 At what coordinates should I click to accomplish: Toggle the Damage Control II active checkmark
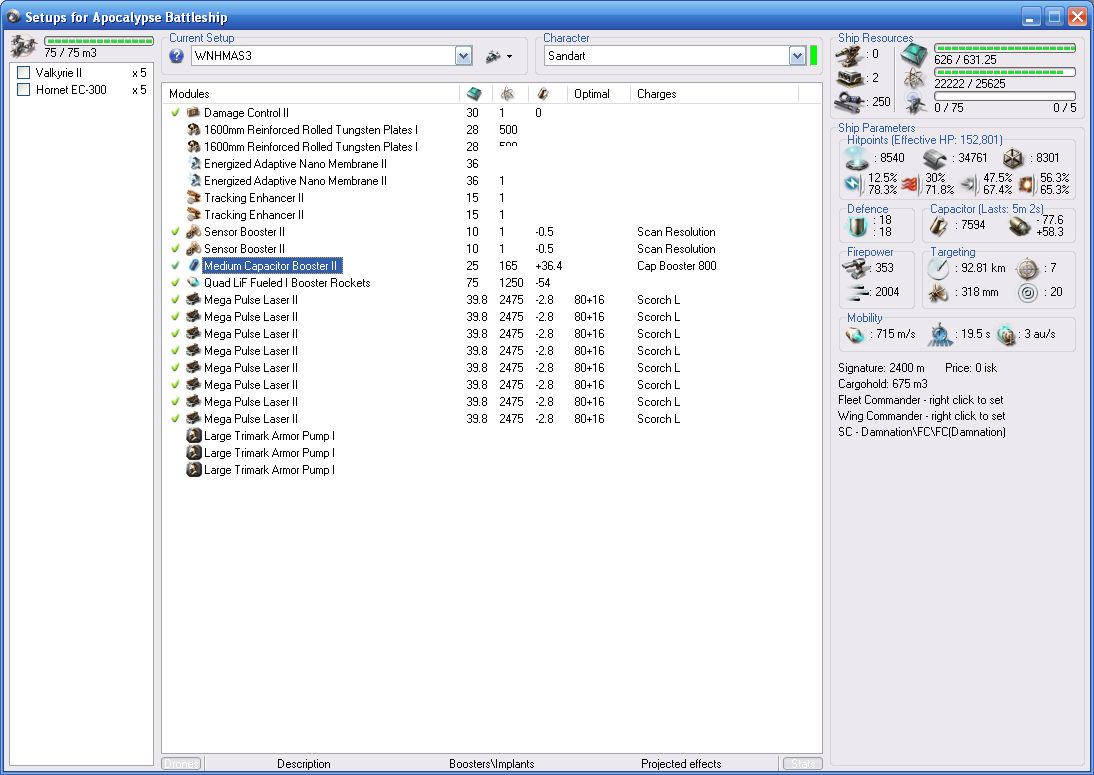pyautogui.click(x=175, y=112)
